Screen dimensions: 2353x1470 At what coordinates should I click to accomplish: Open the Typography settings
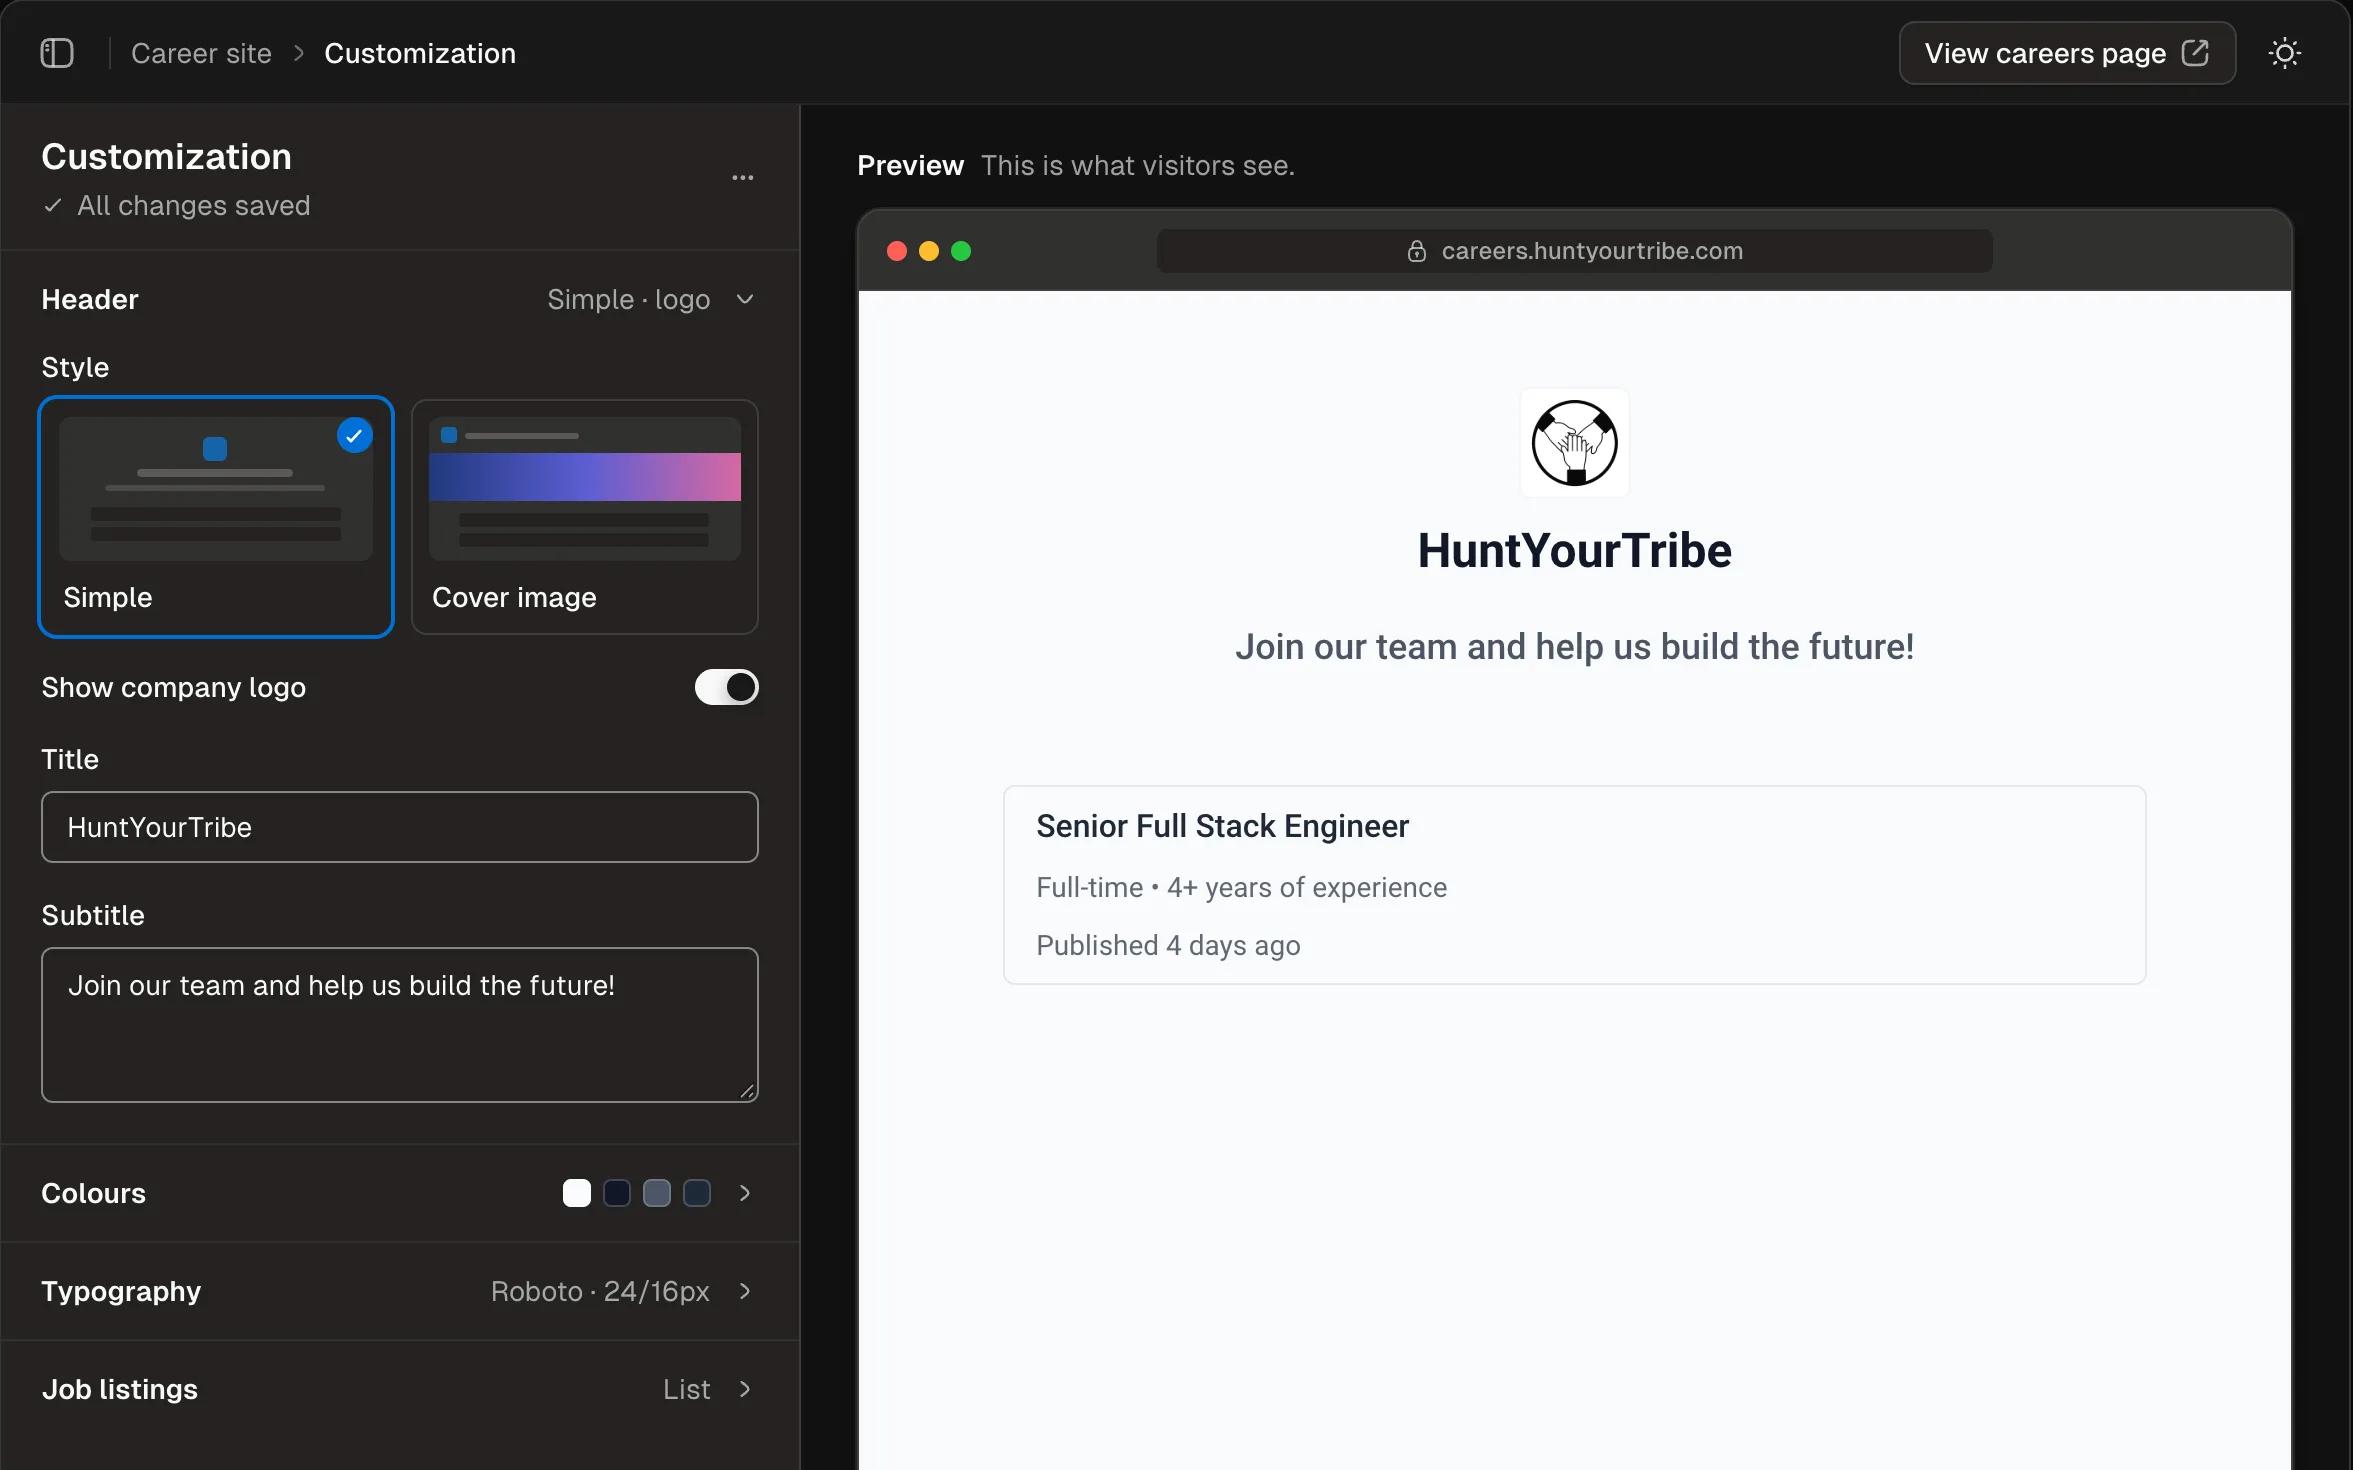(400, 1291)
